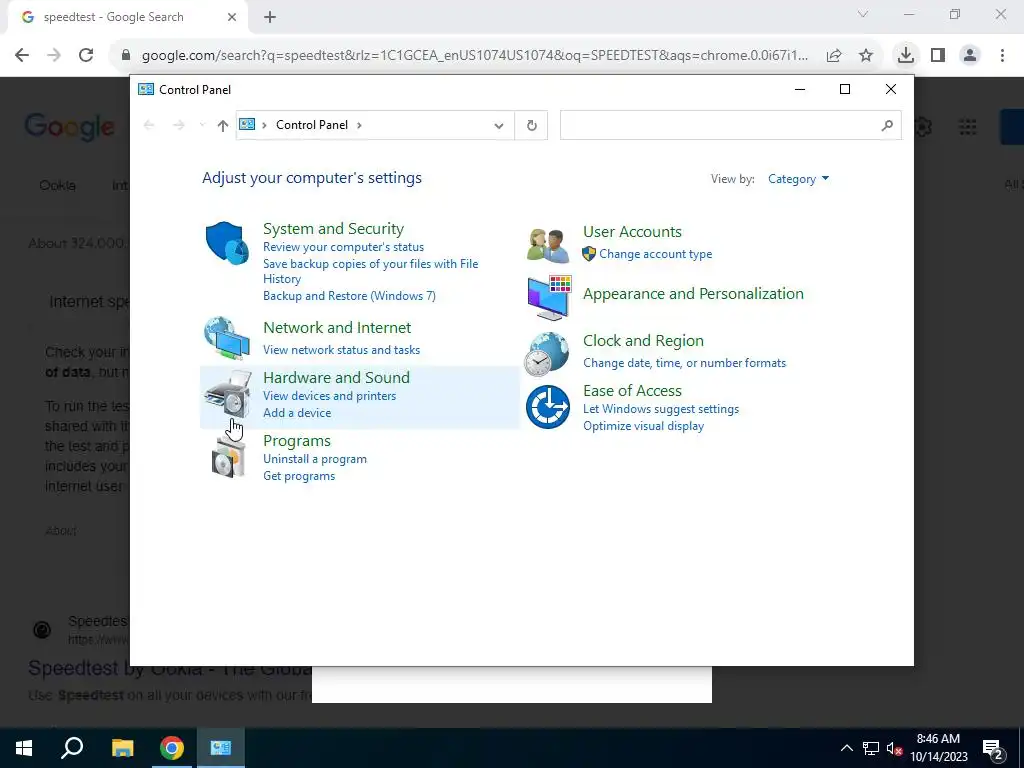The width and height of the screenshot is (1024, 768).
Task: Open System and Security category
Action: tap(333, 229)
